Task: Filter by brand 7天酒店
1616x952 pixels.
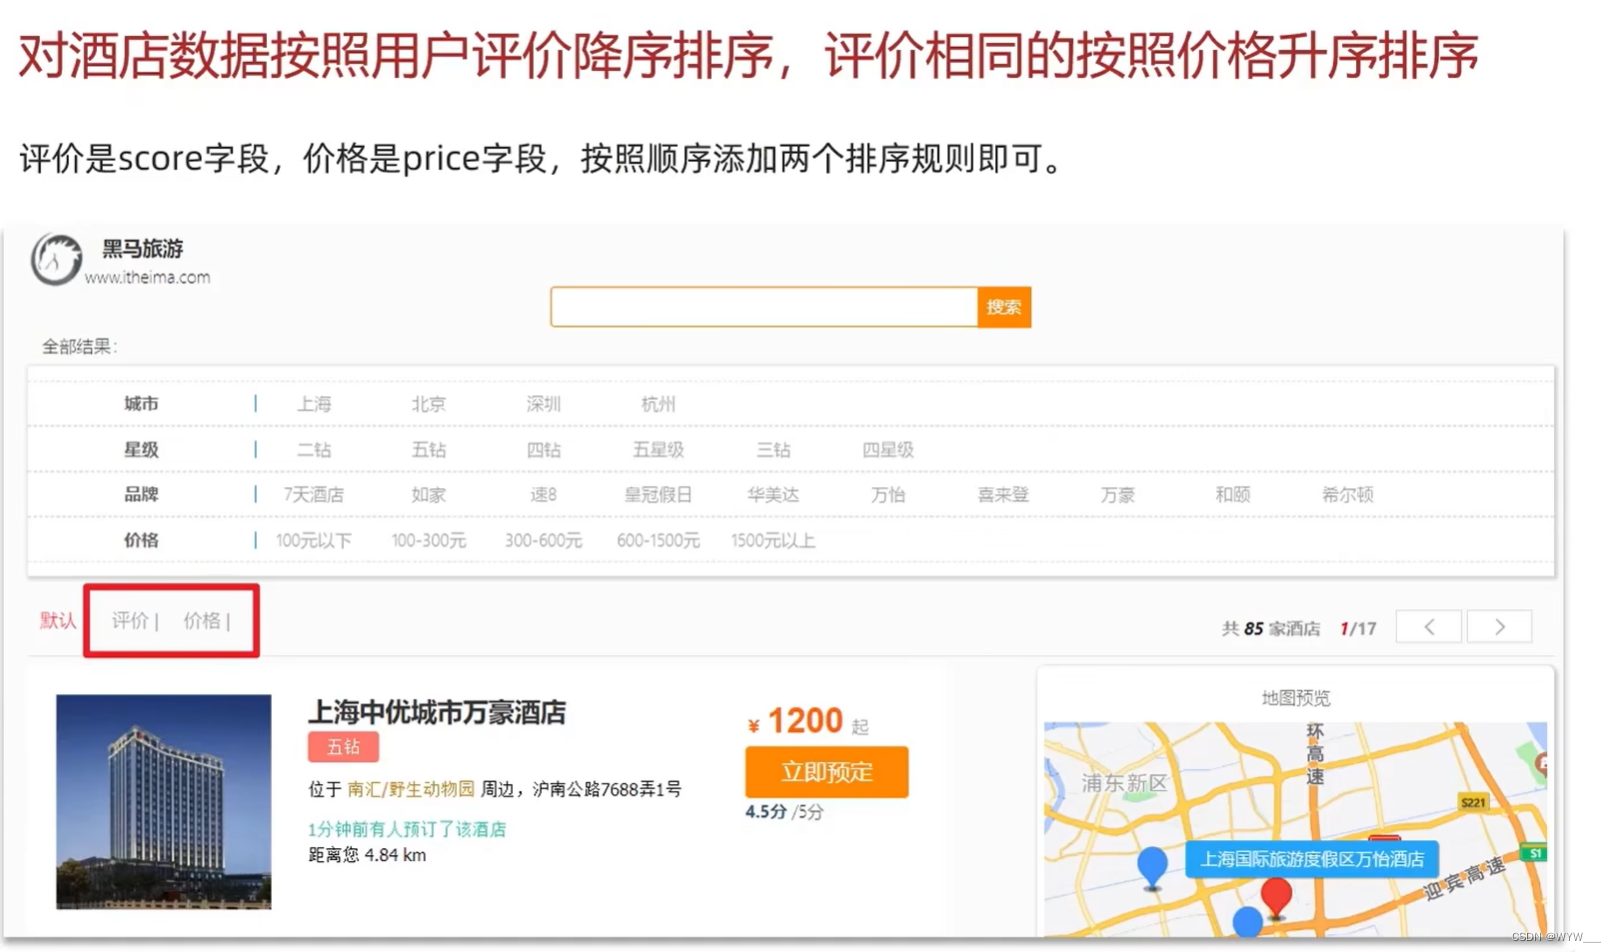Action: (314, 495)
